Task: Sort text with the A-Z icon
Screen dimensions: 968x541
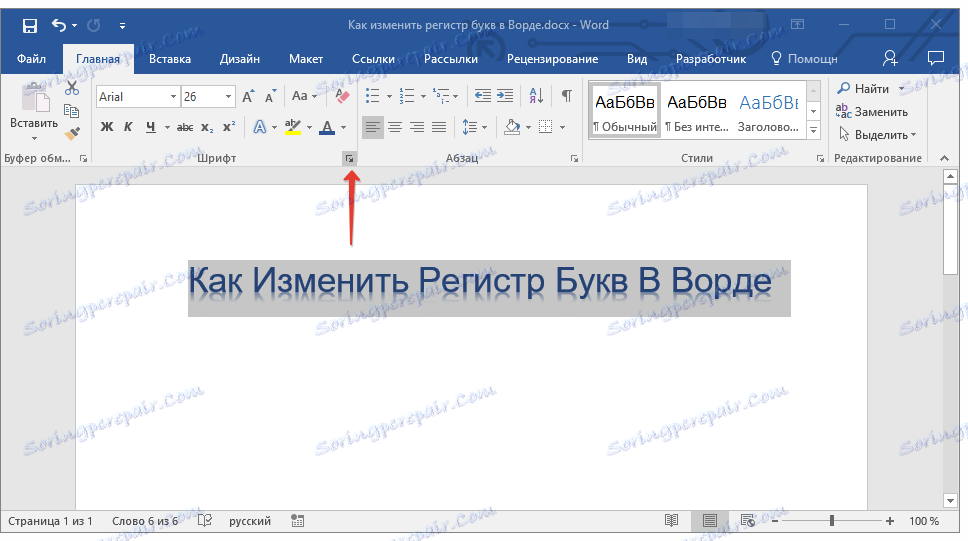Action: pos(536,96)
